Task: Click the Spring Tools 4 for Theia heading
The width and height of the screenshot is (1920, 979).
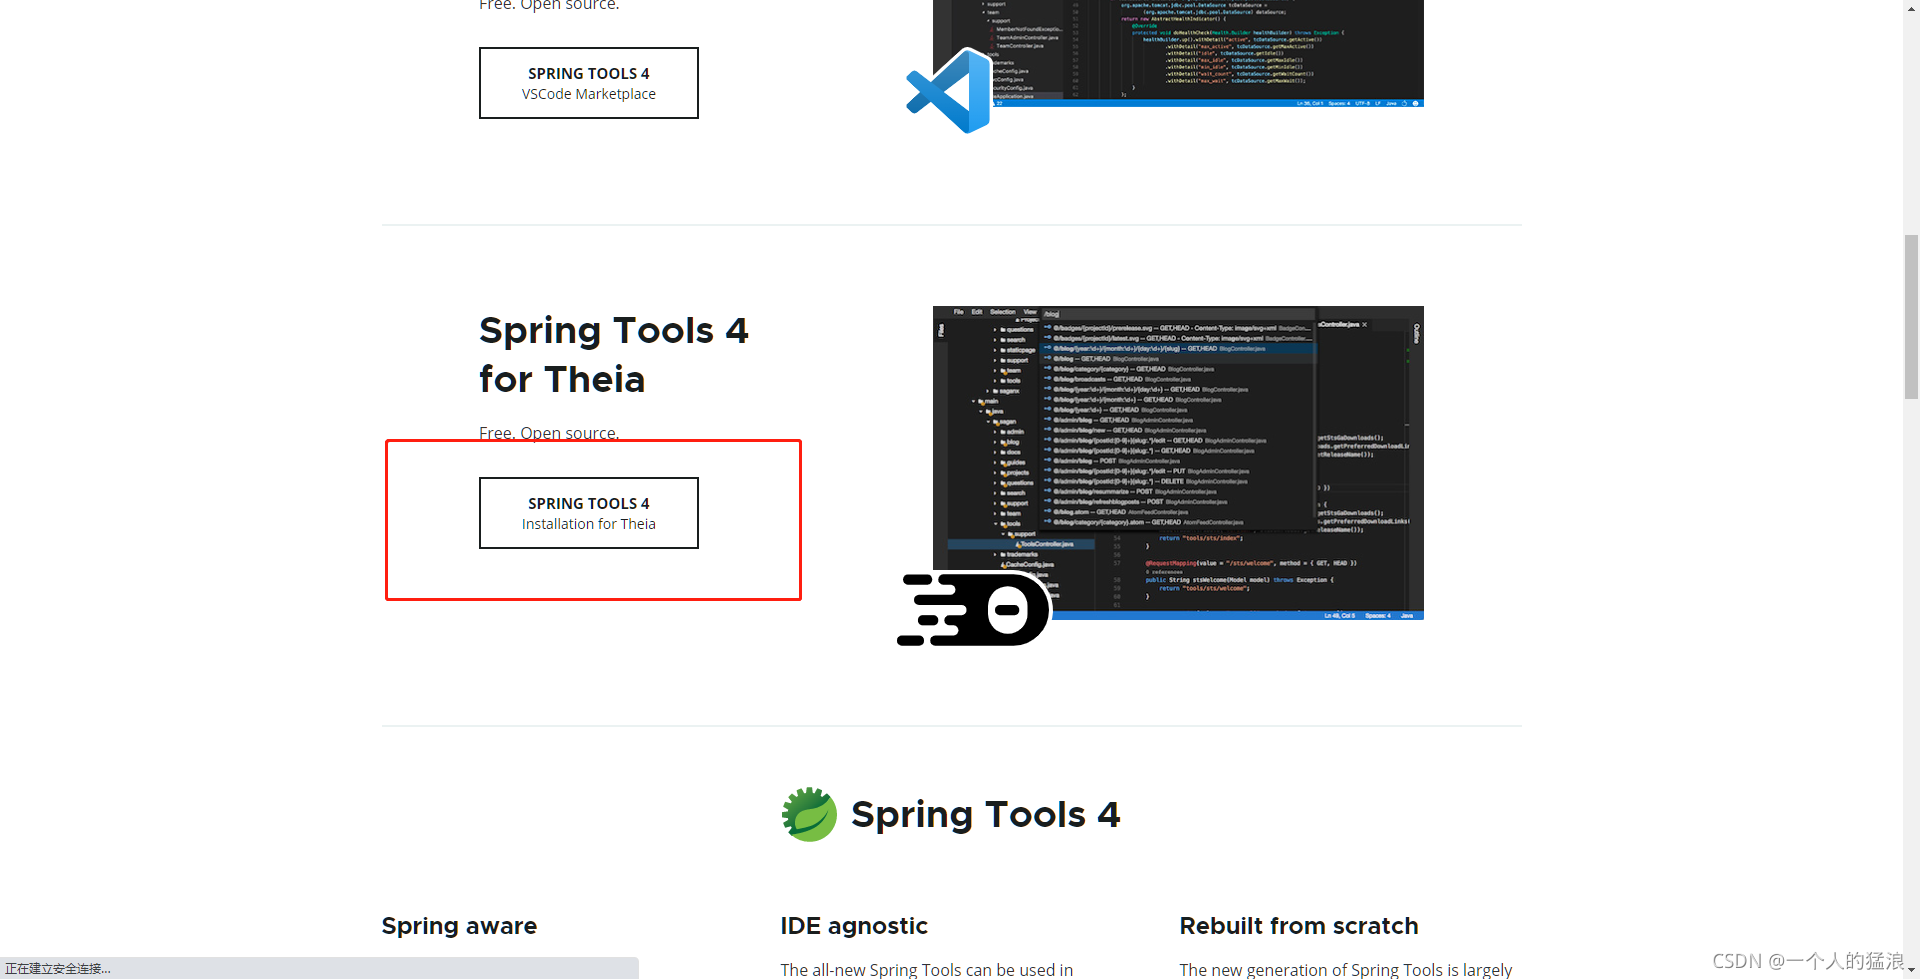Action: pos(613,355)
